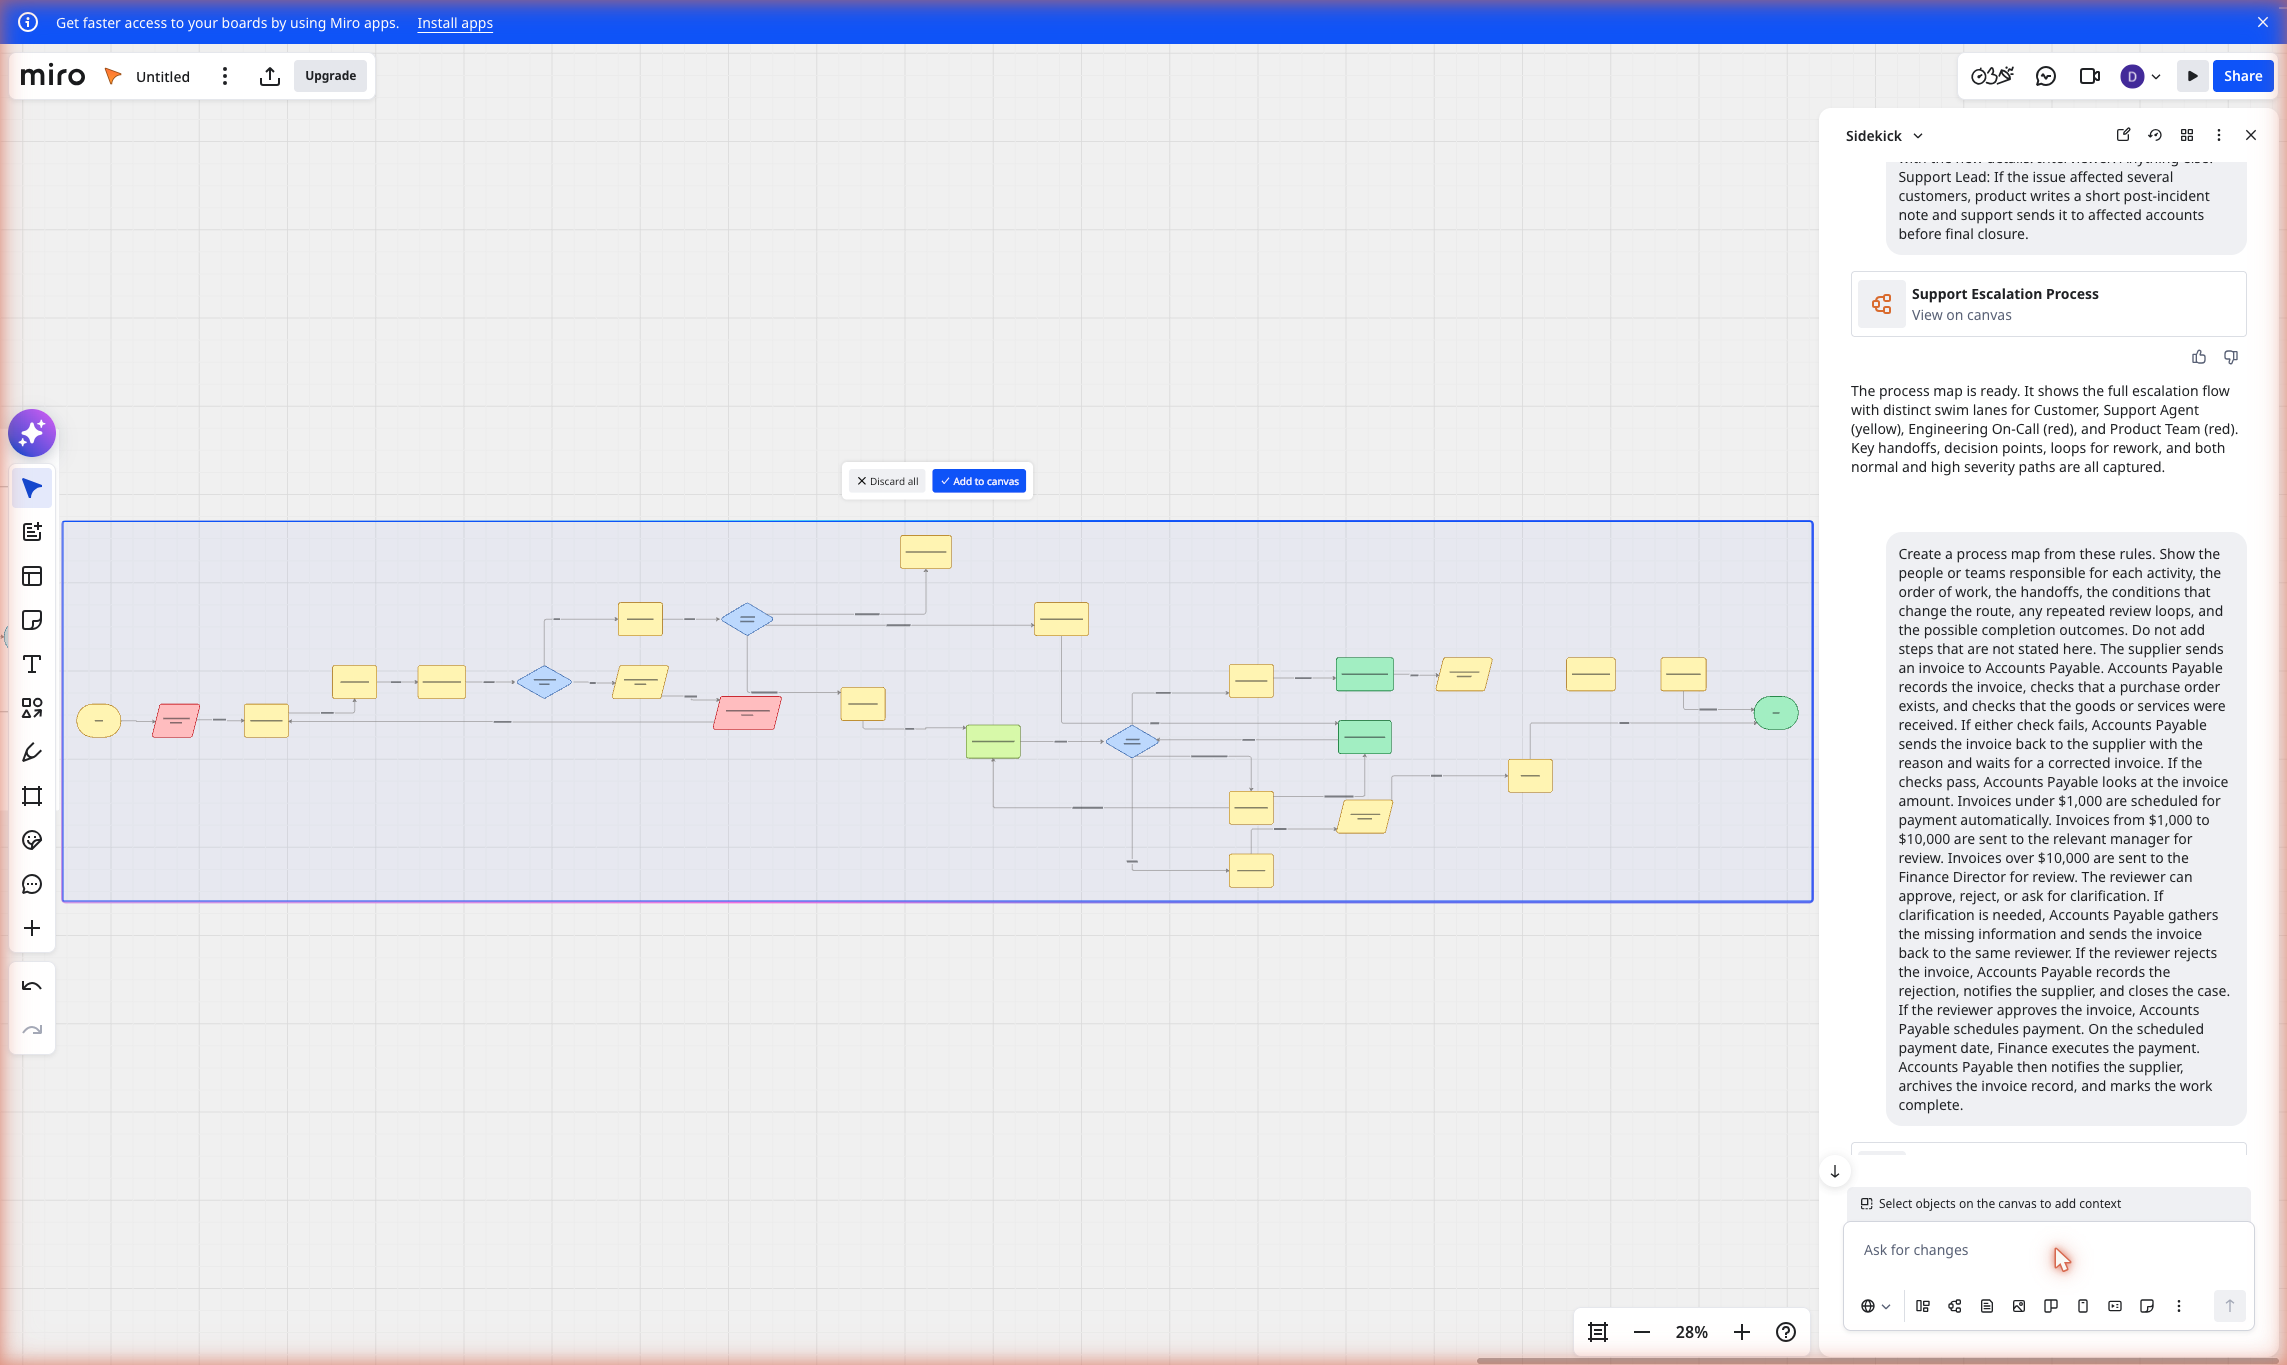Open the help question mark
The height and width of the screenshot is (1365, 2287).
(1786, 1332)
